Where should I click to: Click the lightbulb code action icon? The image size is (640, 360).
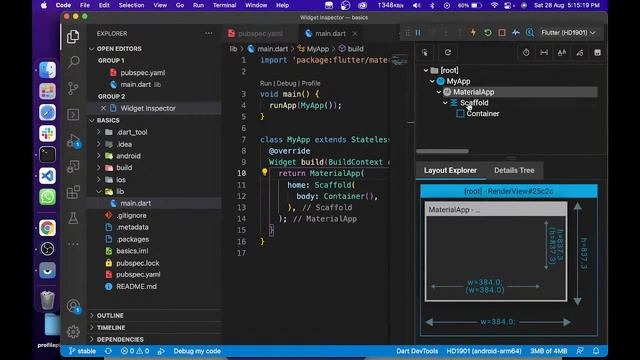pyautogui.click(x=264, y=173)
